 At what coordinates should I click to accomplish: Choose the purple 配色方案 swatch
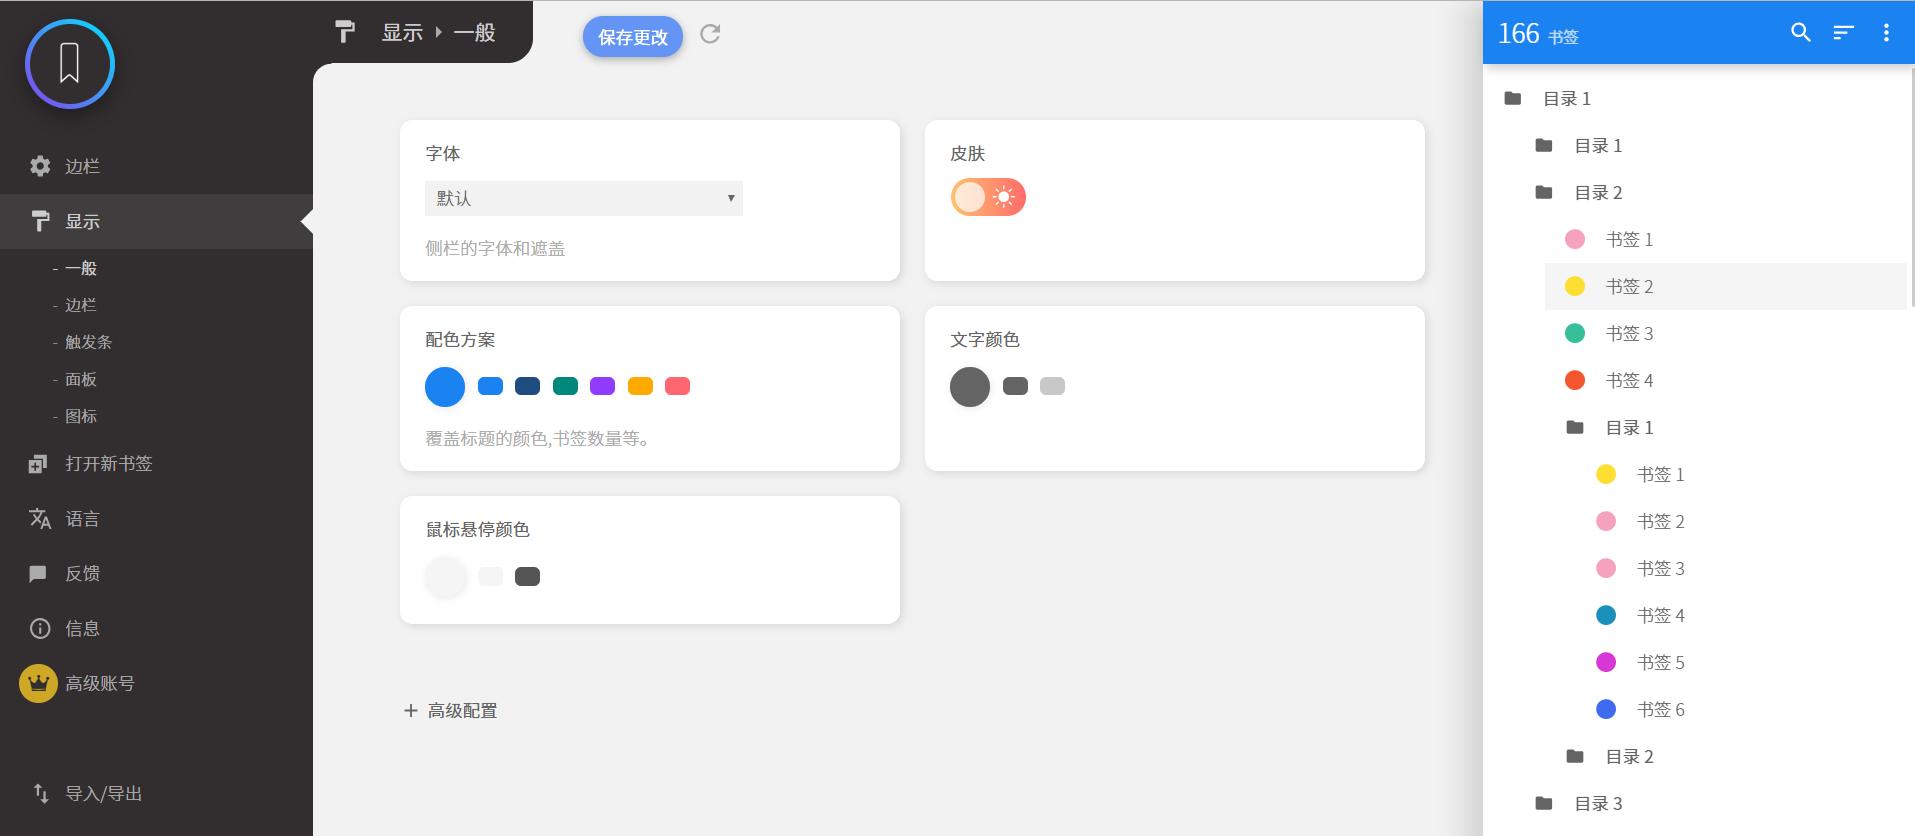coord(602,386)
